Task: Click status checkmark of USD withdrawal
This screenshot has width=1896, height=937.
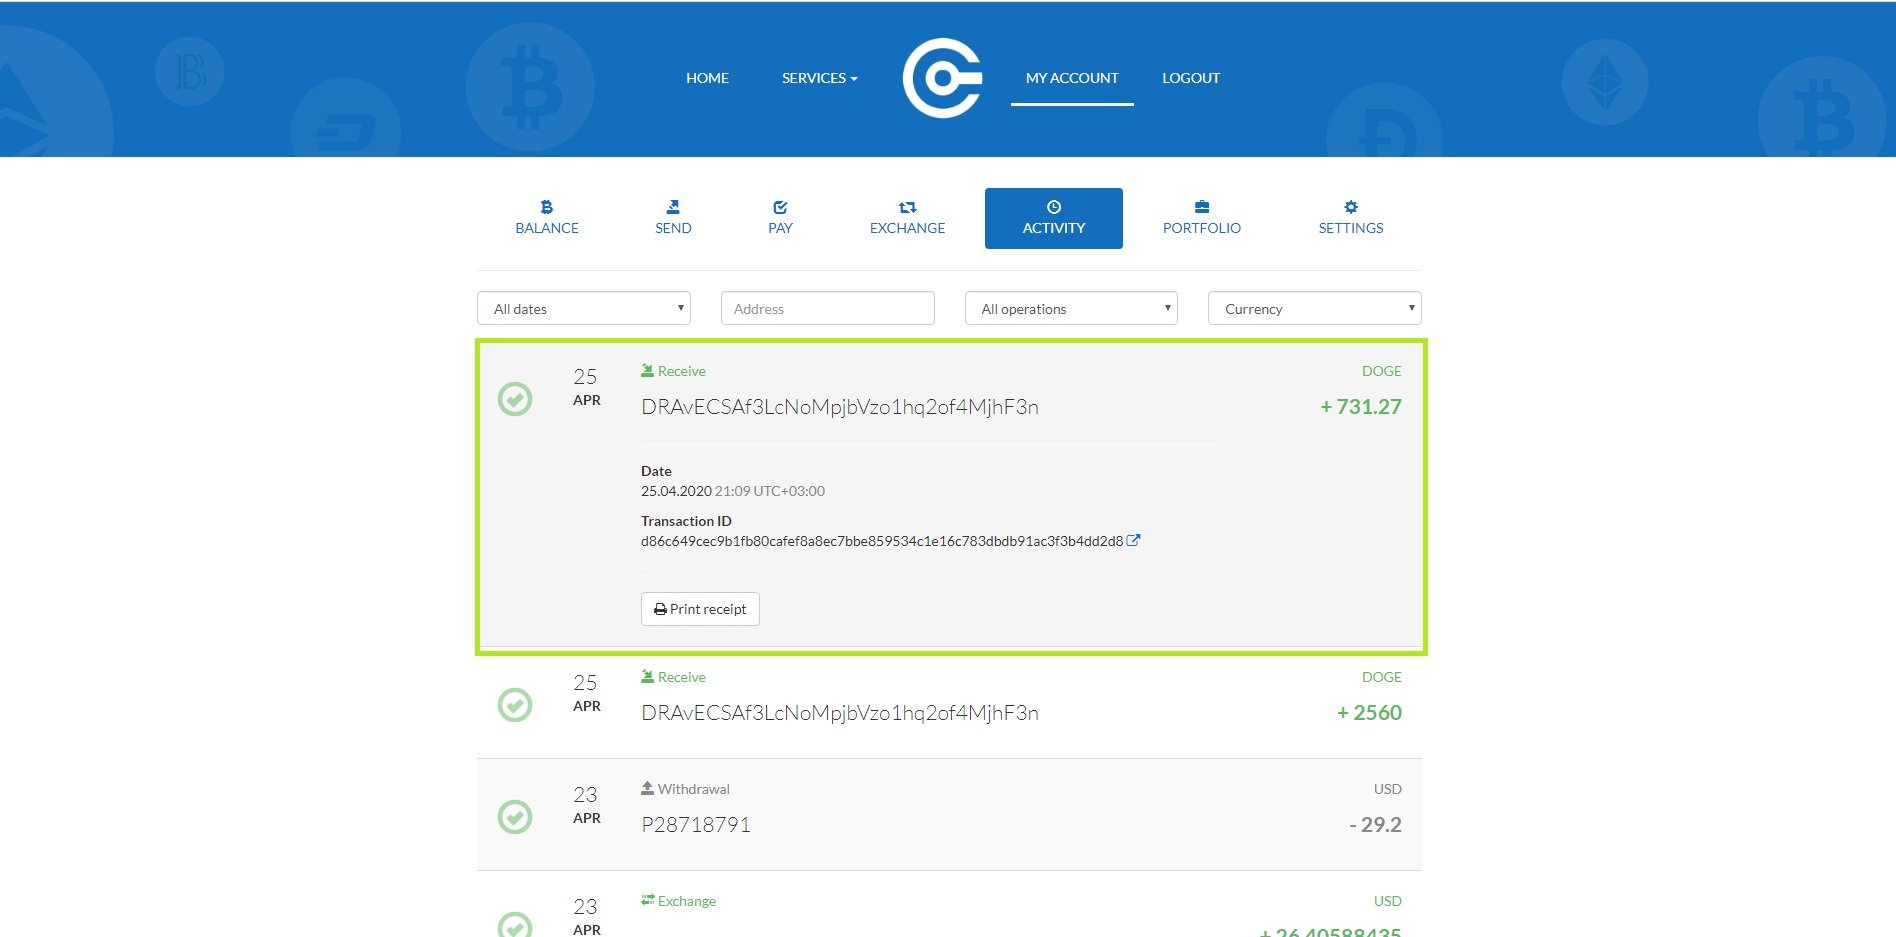Action: click(x=515, y=817)
